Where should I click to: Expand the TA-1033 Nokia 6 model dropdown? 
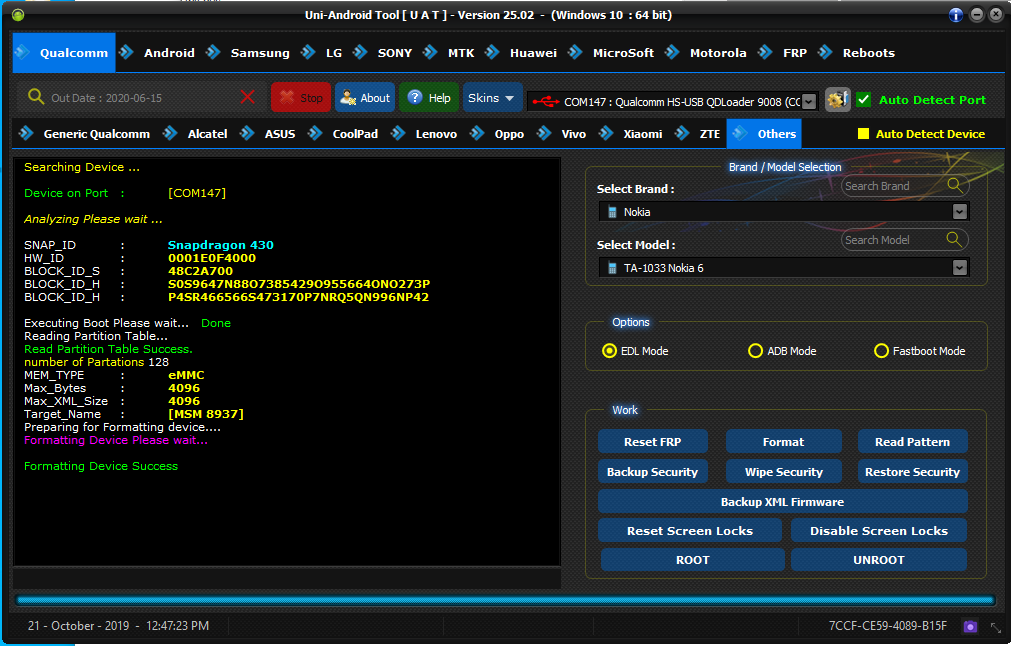coord(959,268)
